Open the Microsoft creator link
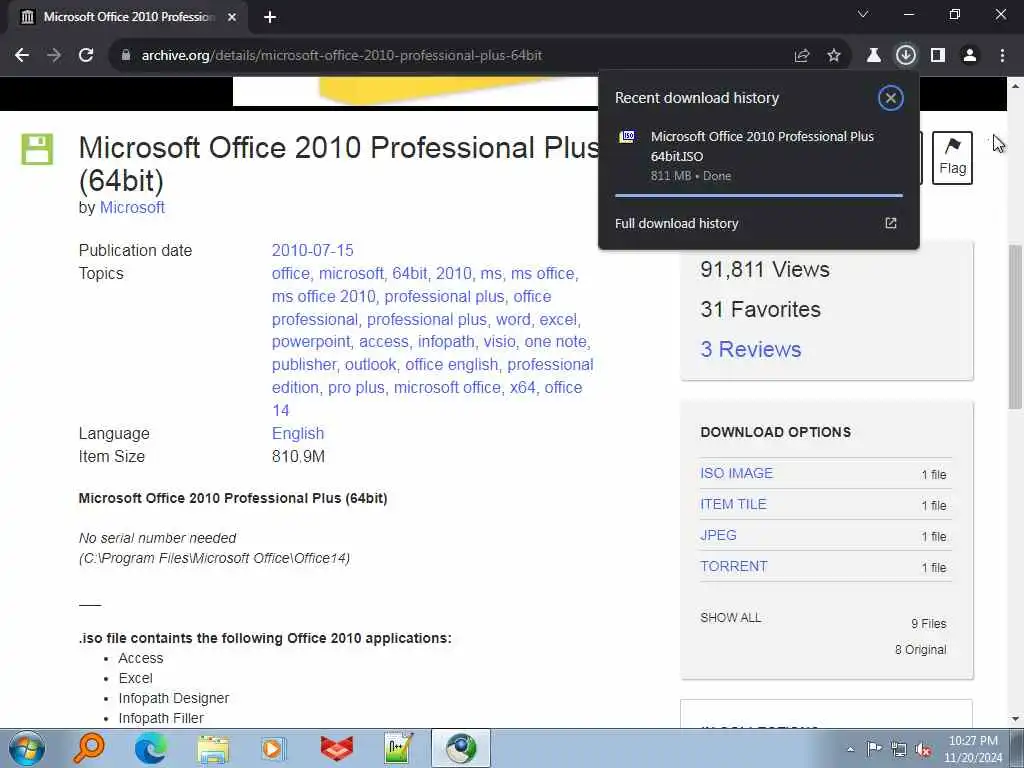 132,207
